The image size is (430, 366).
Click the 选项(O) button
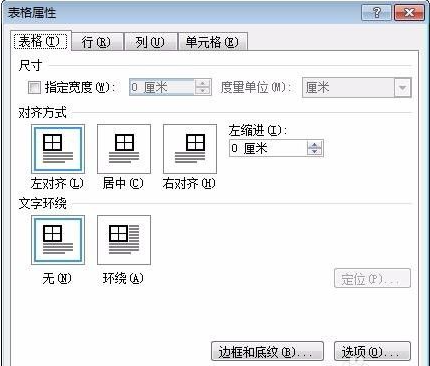pos(372,351)
